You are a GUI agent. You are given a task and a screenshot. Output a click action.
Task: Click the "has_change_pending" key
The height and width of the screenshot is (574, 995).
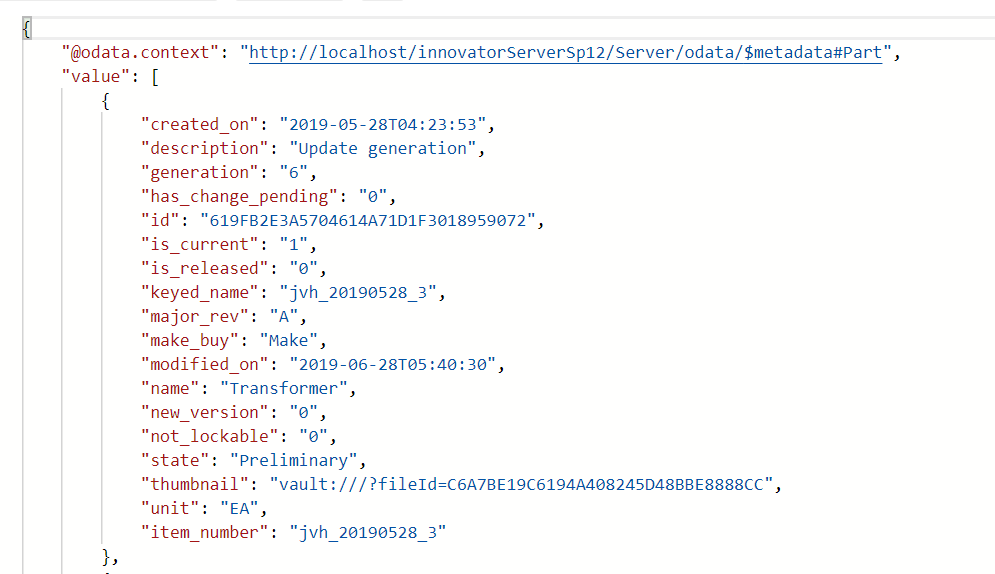tap(239, 197)
